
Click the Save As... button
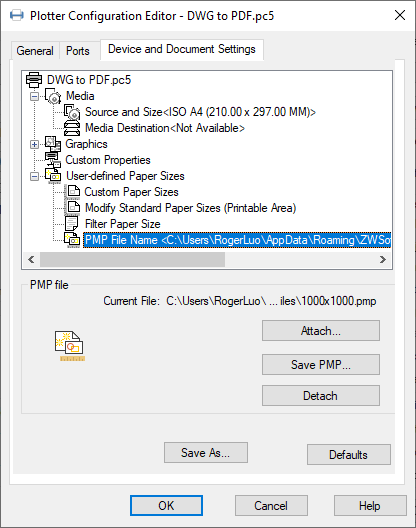[x=206, y=453]
